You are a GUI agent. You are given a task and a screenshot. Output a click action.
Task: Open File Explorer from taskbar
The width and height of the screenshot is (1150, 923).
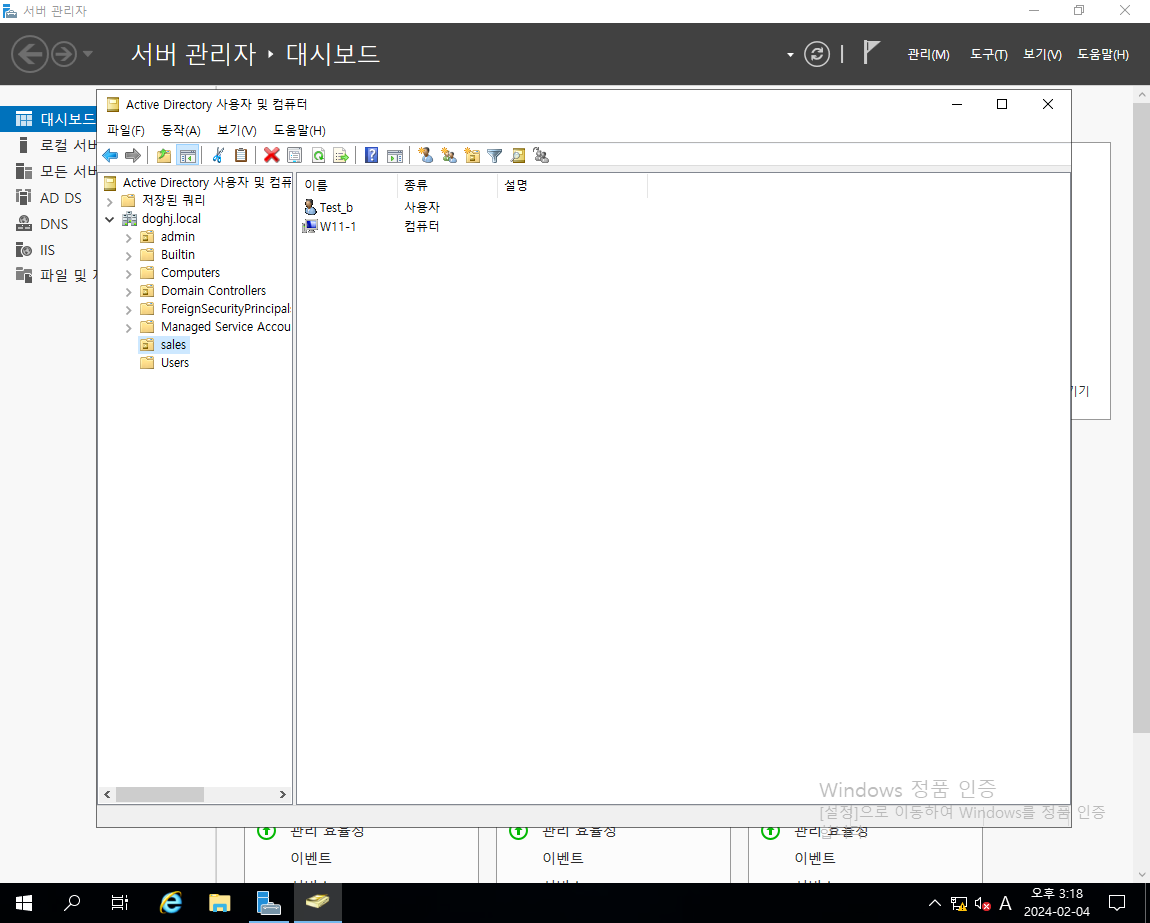(x=219, y=903)
